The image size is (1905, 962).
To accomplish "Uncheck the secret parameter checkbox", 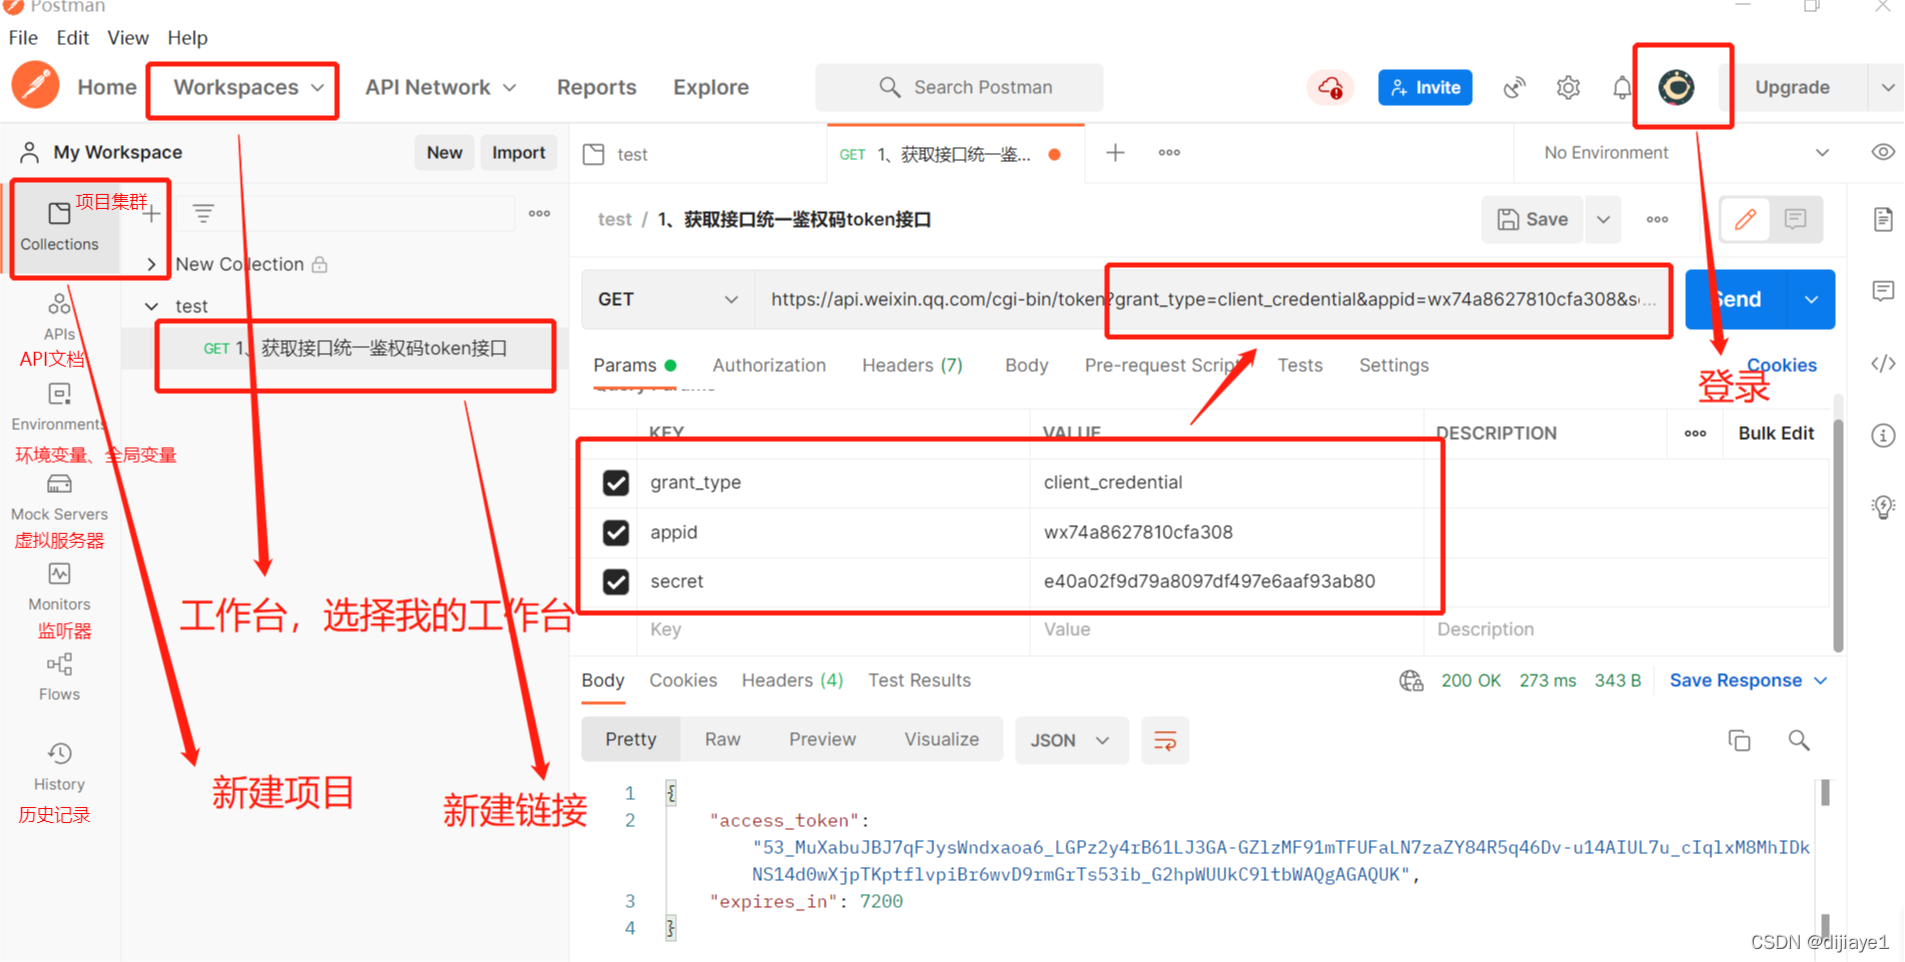I will (616, 581).
